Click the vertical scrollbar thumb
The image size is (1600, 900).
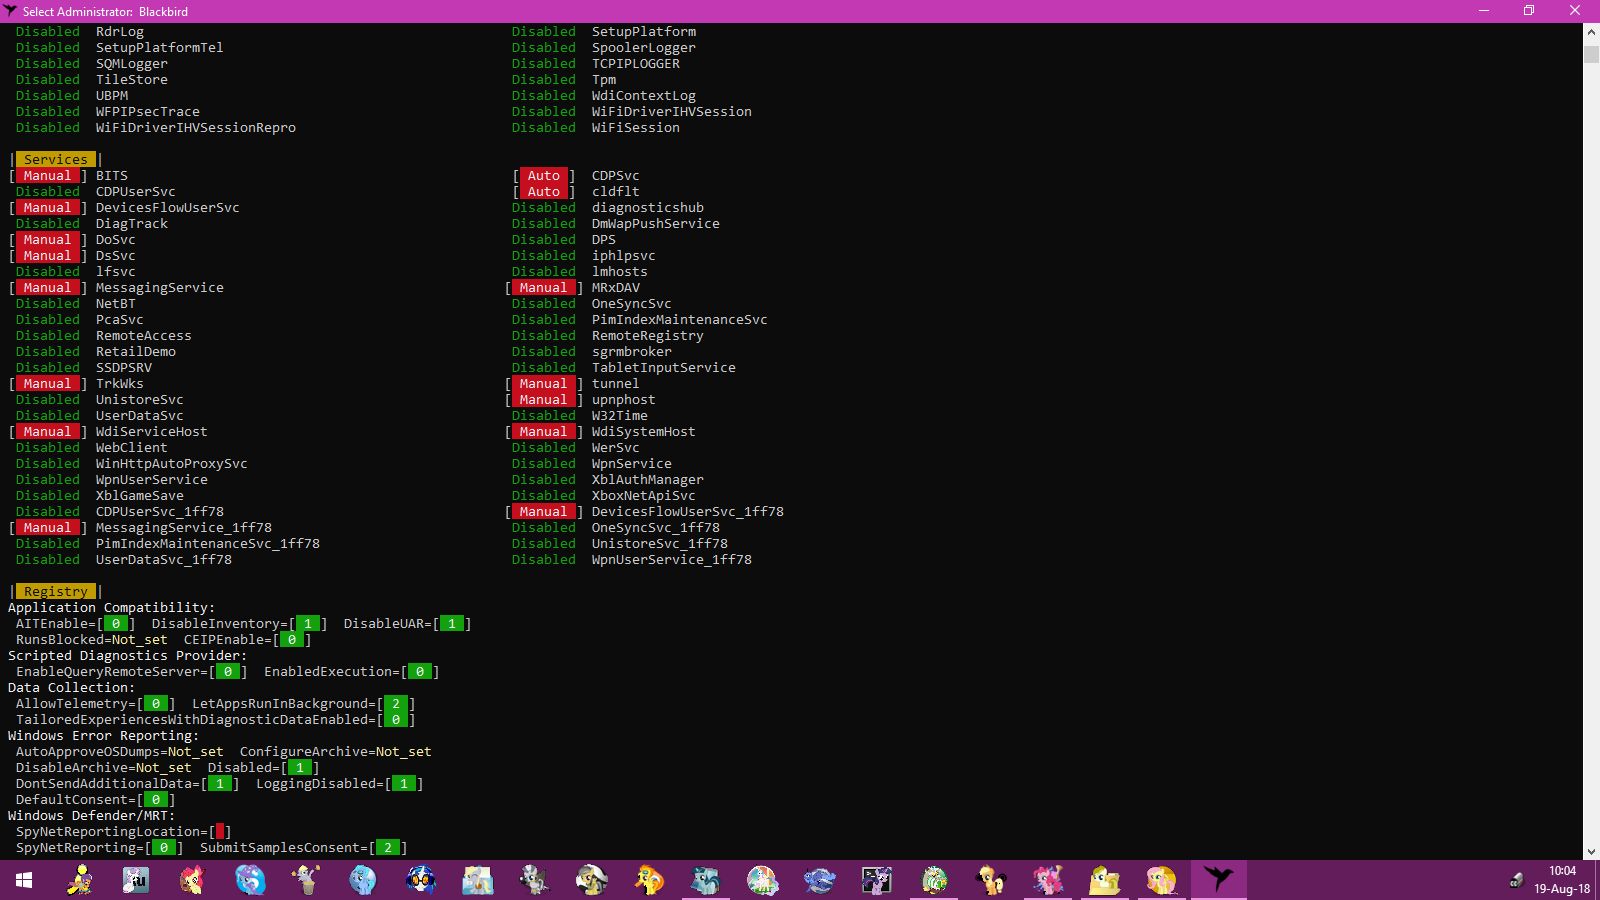click(x=1591, y=53)
